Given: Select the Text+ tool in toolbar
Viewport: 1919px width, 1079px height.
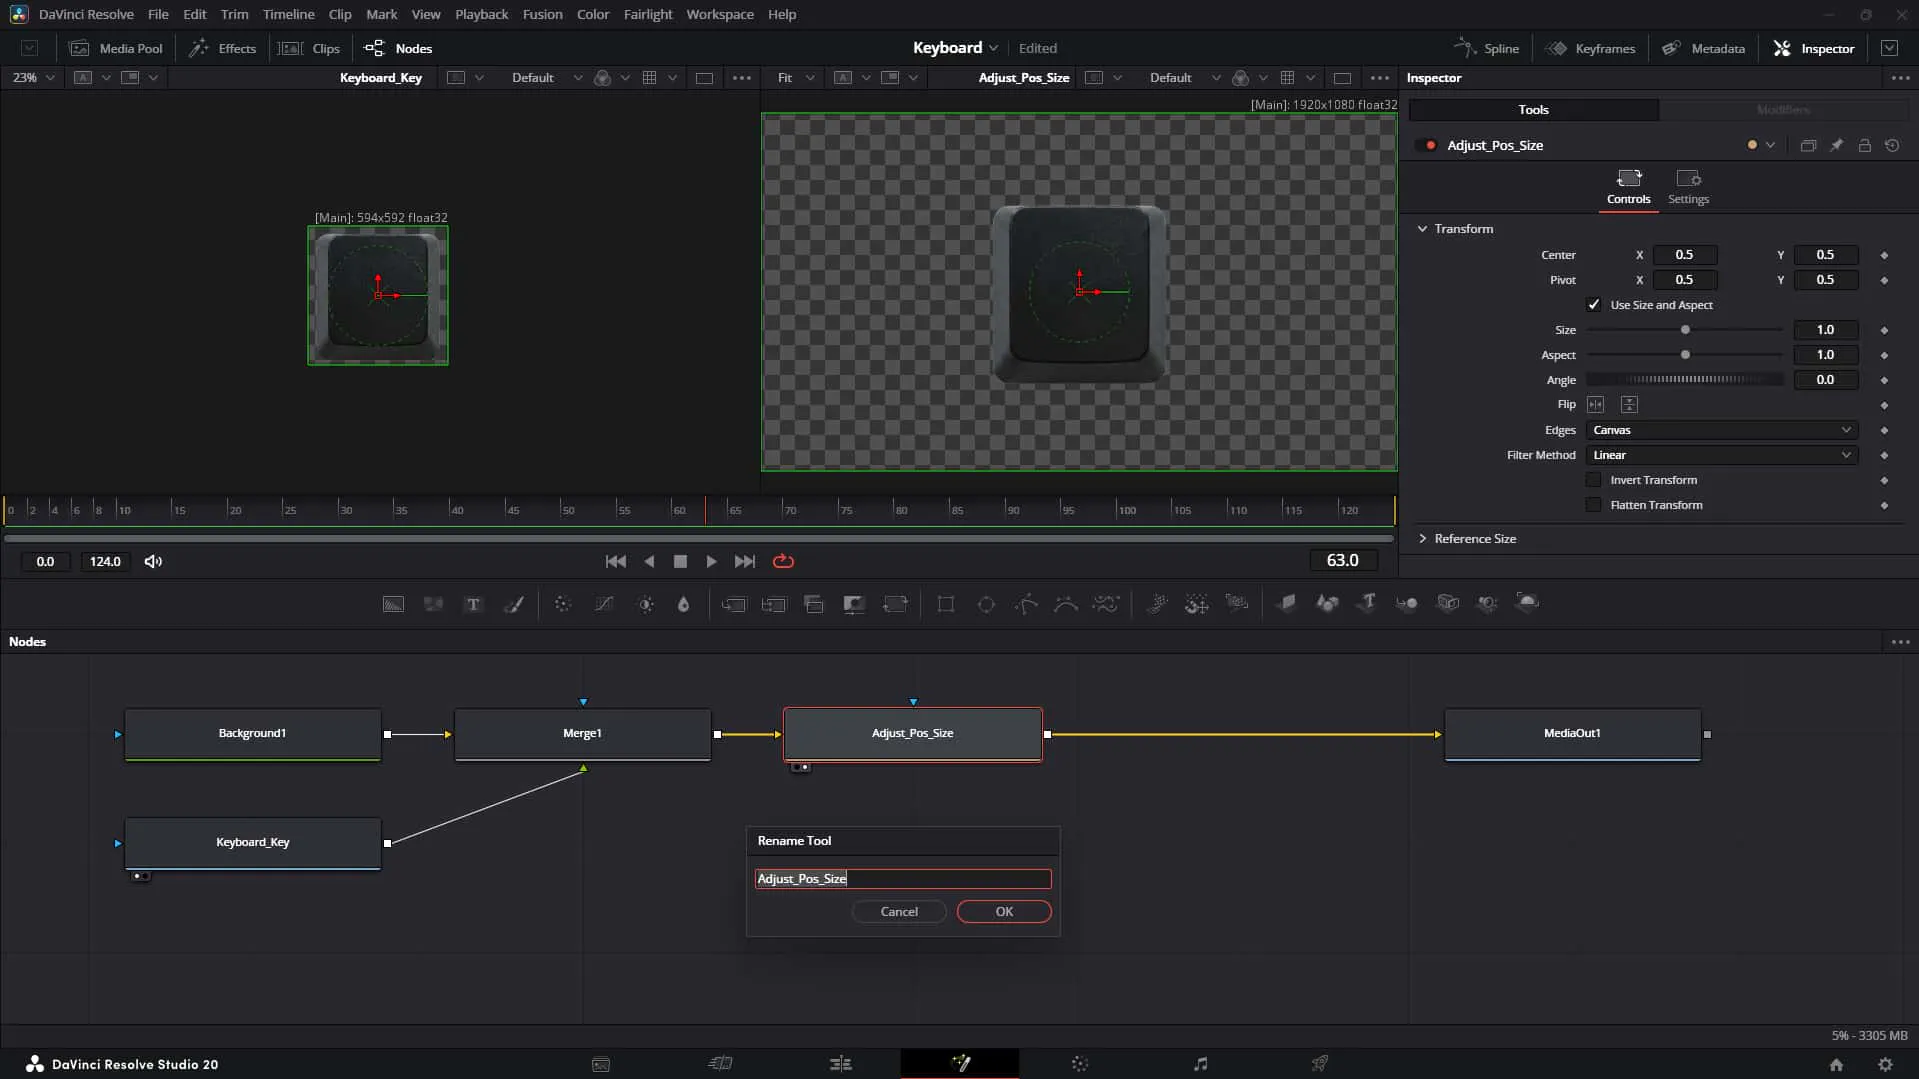Looking at the screenshot, I should 473,604.
